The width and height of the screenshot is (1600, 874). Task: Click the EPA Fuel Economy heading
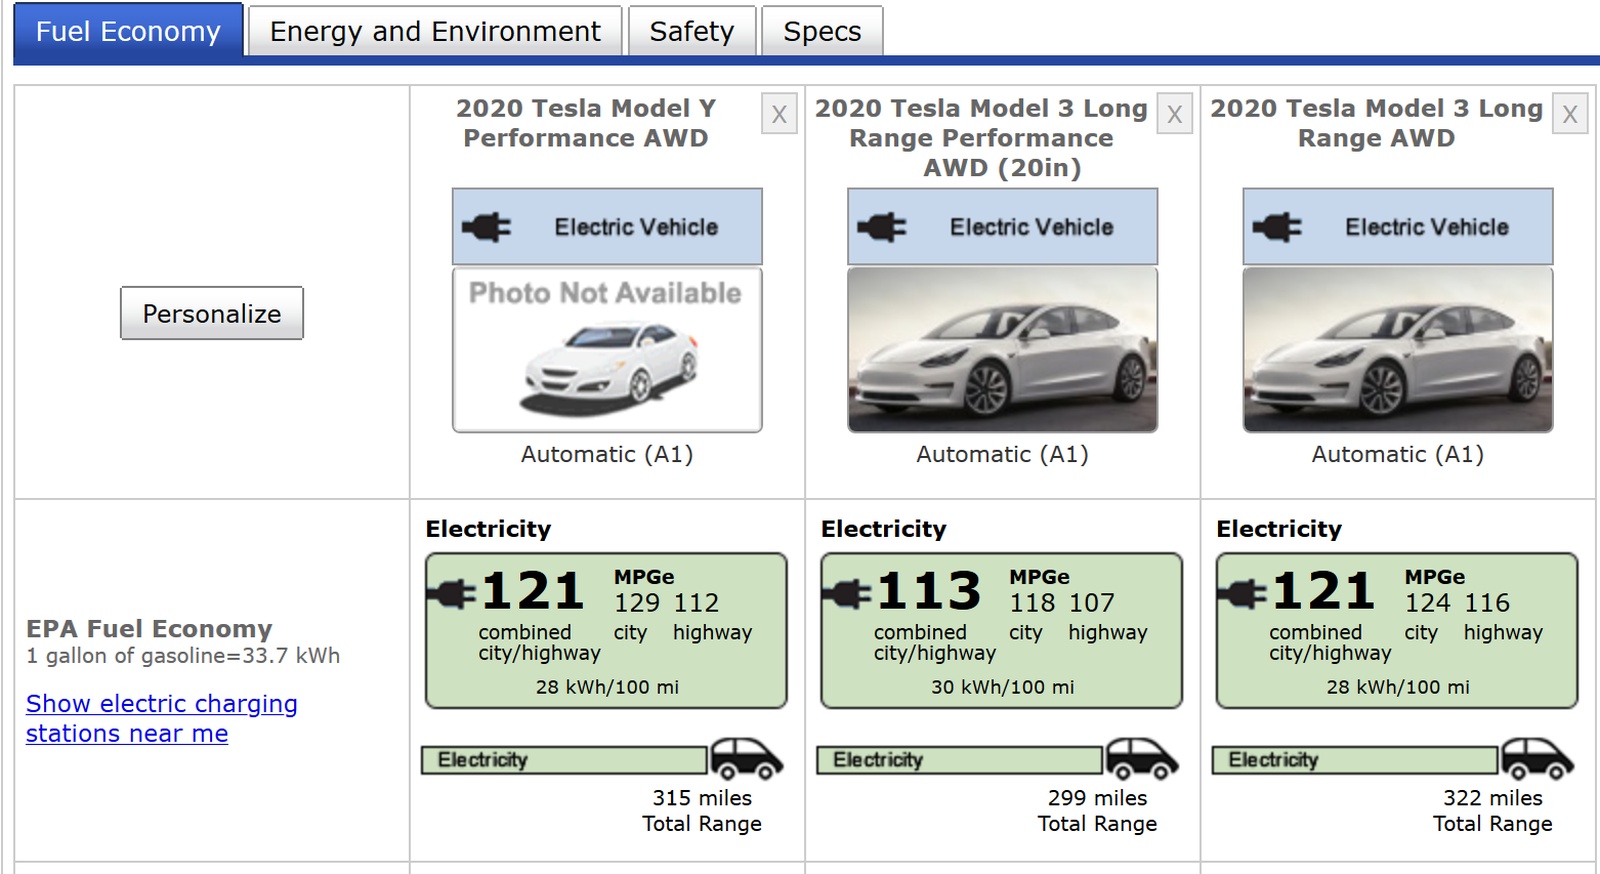[x=149, y=628]
